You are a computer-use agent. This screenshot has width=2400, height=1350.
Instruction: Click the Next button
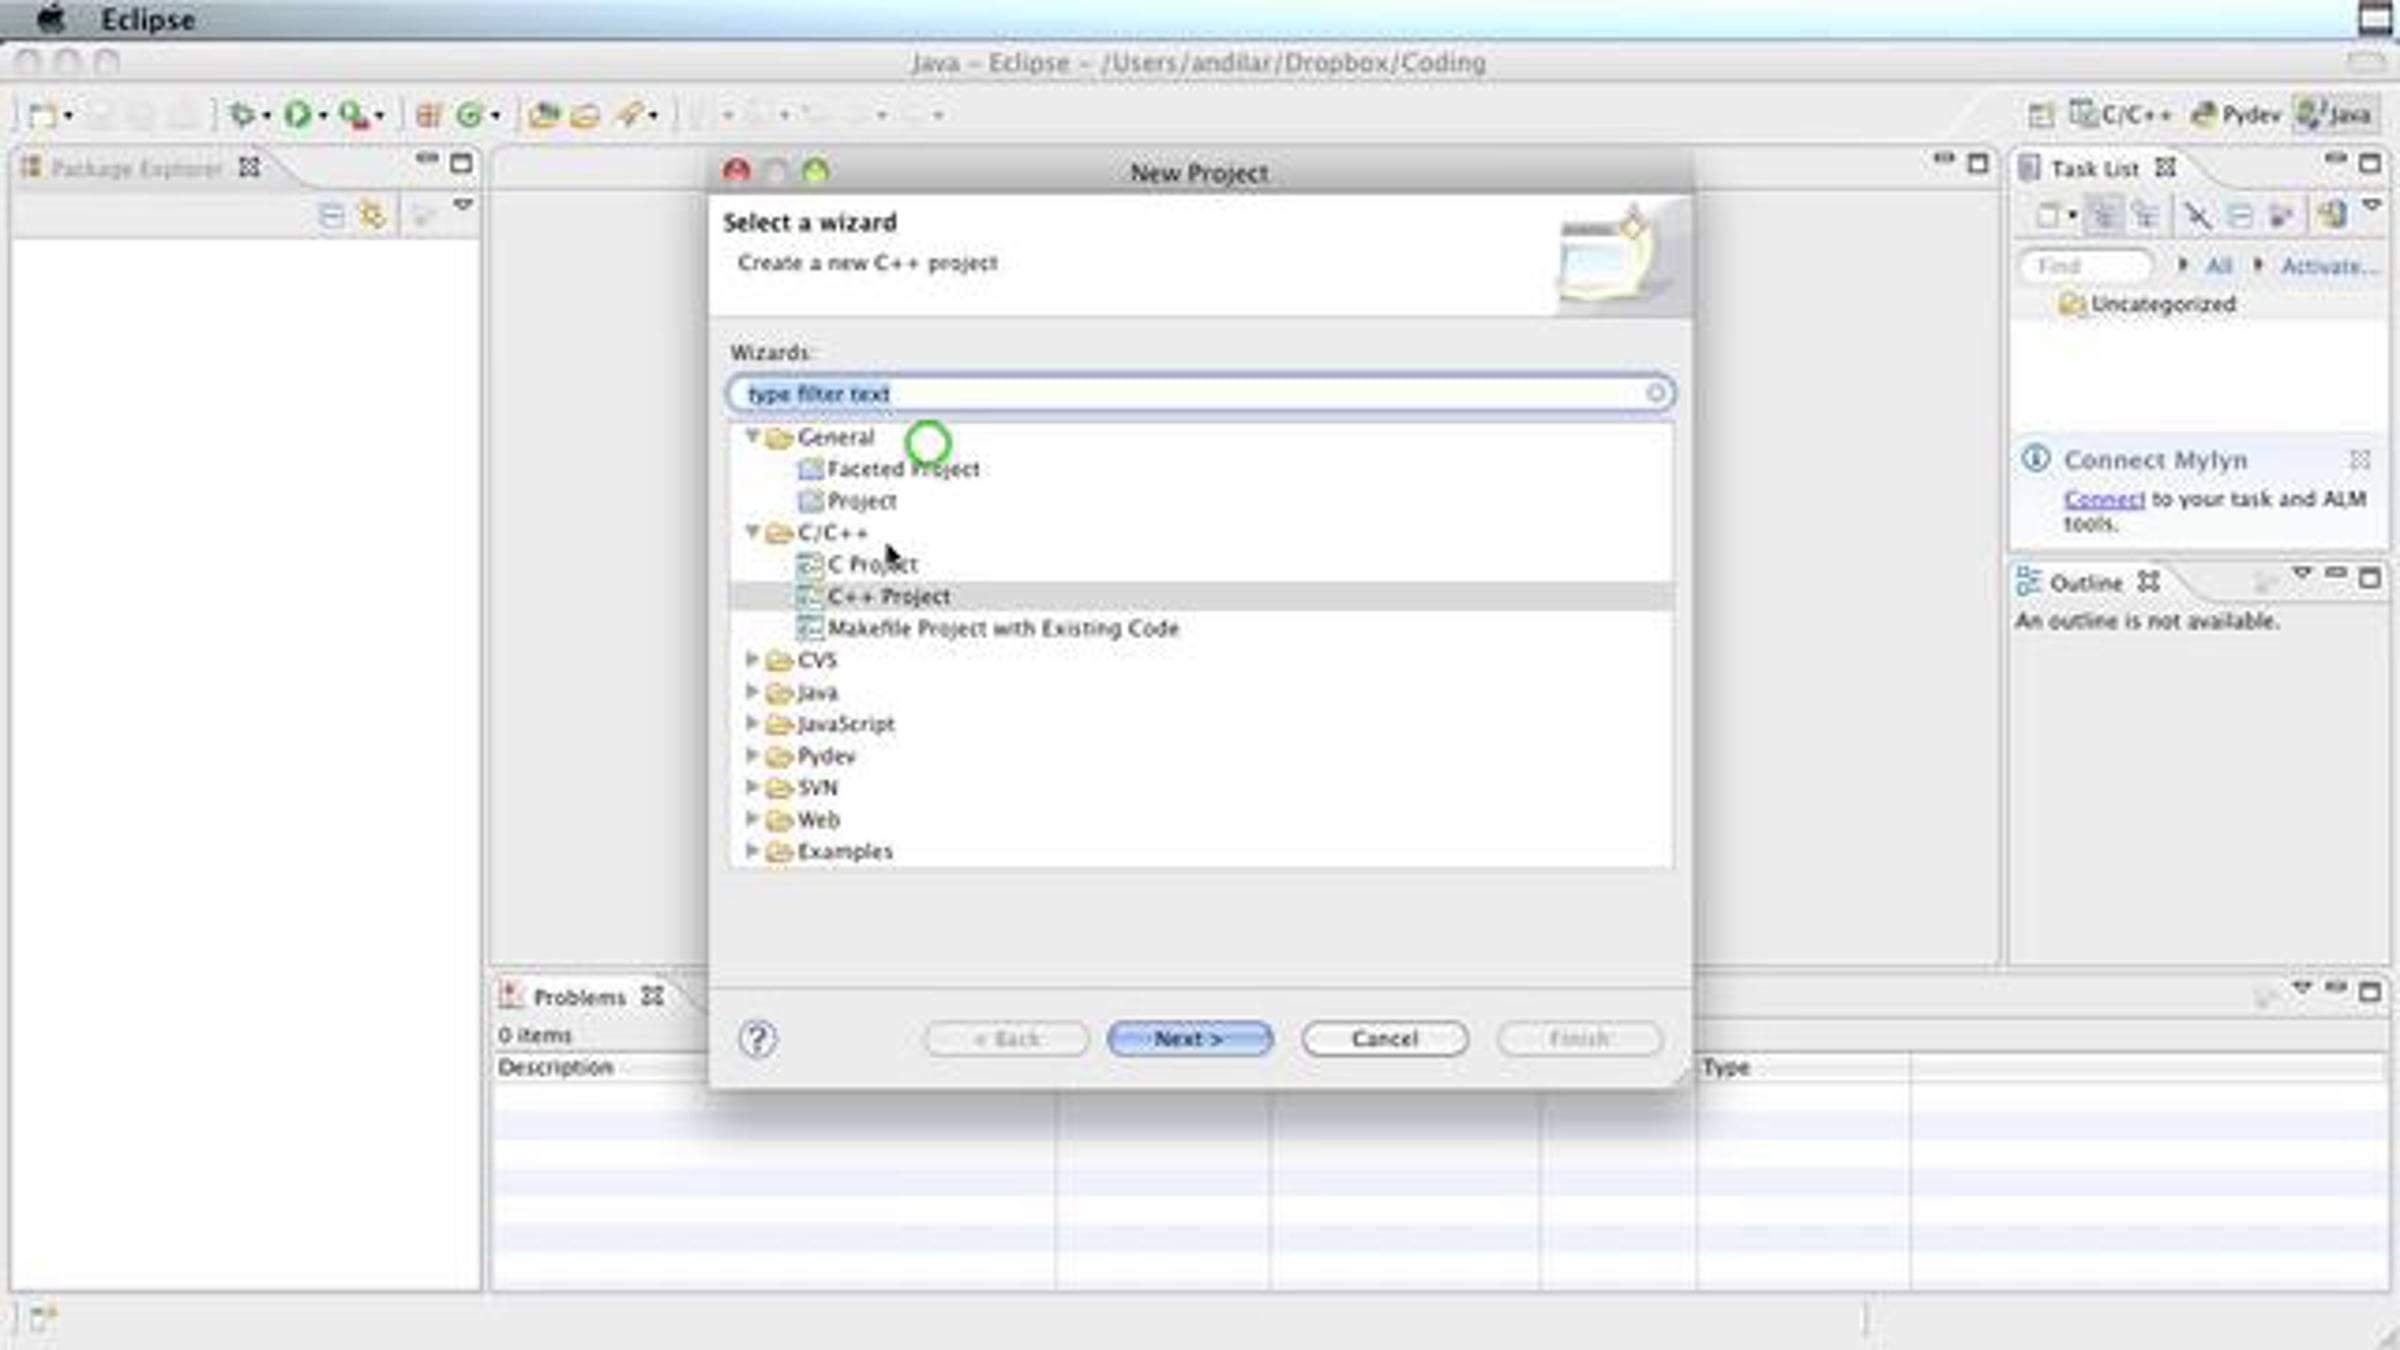tap(1189, 1039)
